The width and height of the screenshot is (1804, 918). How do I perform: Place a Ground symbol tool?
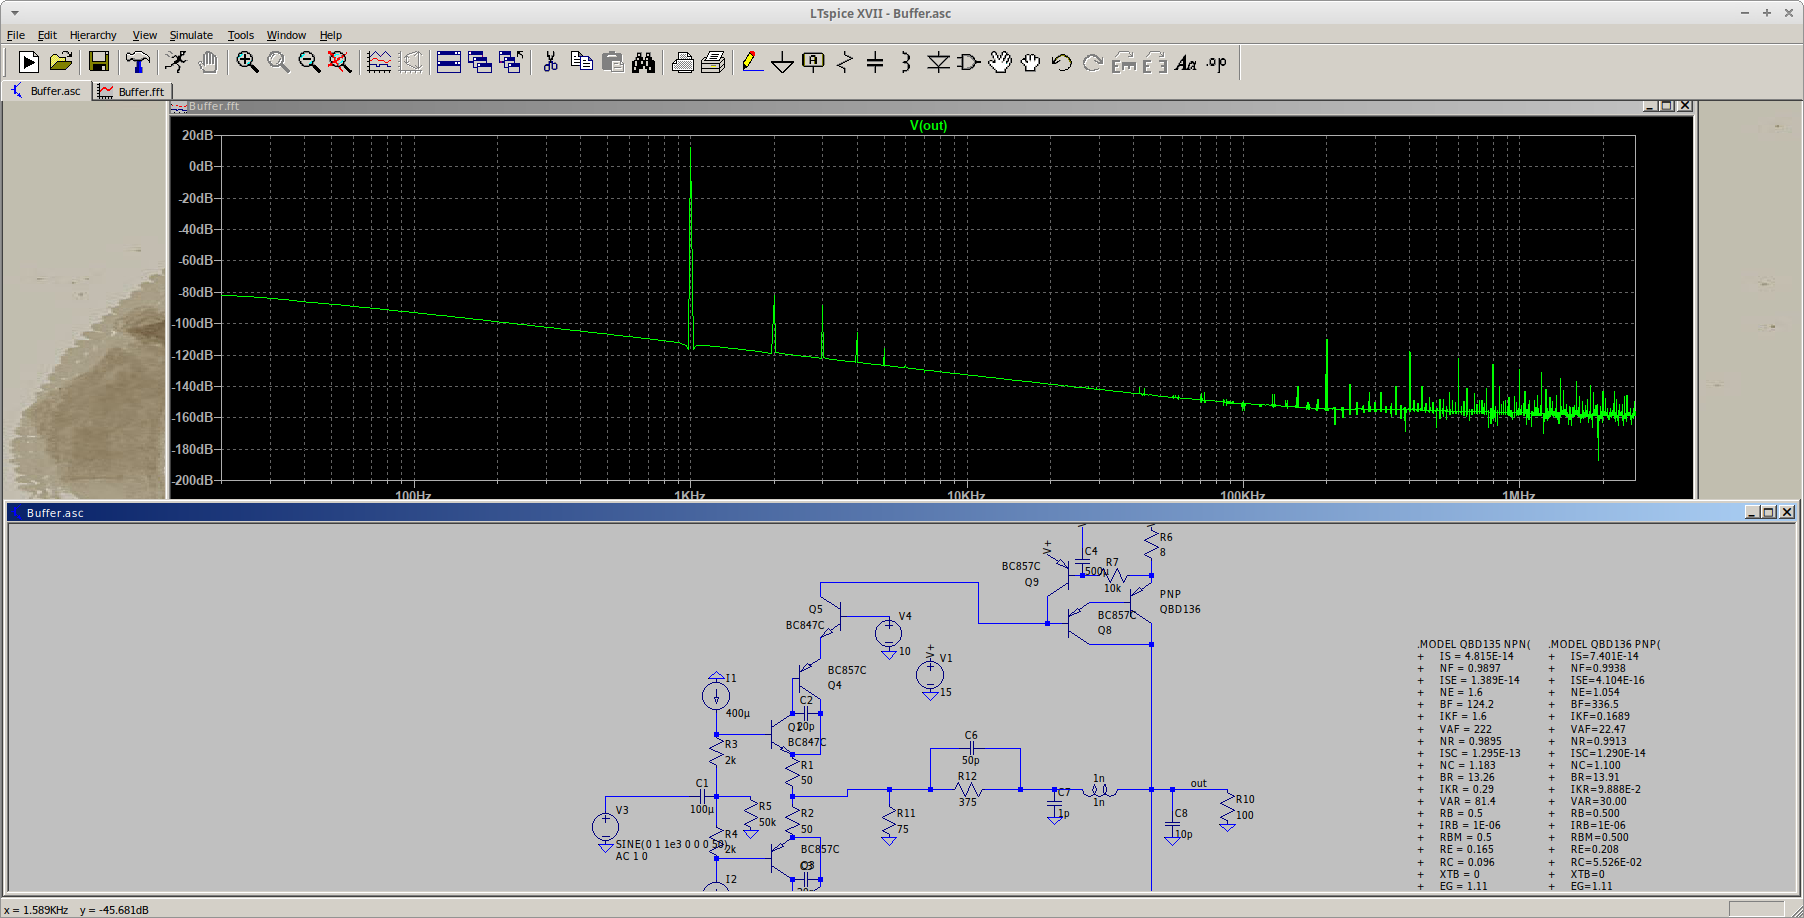pyautogui.click(x=783, y=62)
